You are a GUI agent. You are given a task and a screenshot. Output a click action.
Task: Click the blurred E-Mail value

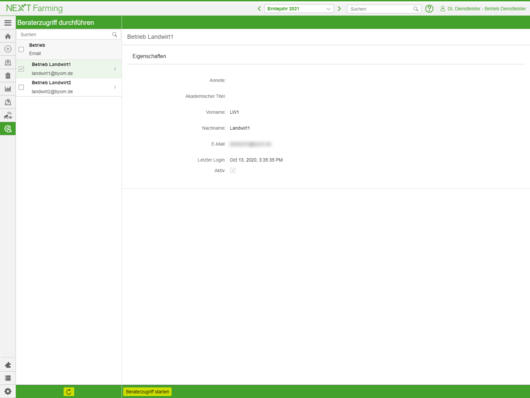[x=250, y=144]
